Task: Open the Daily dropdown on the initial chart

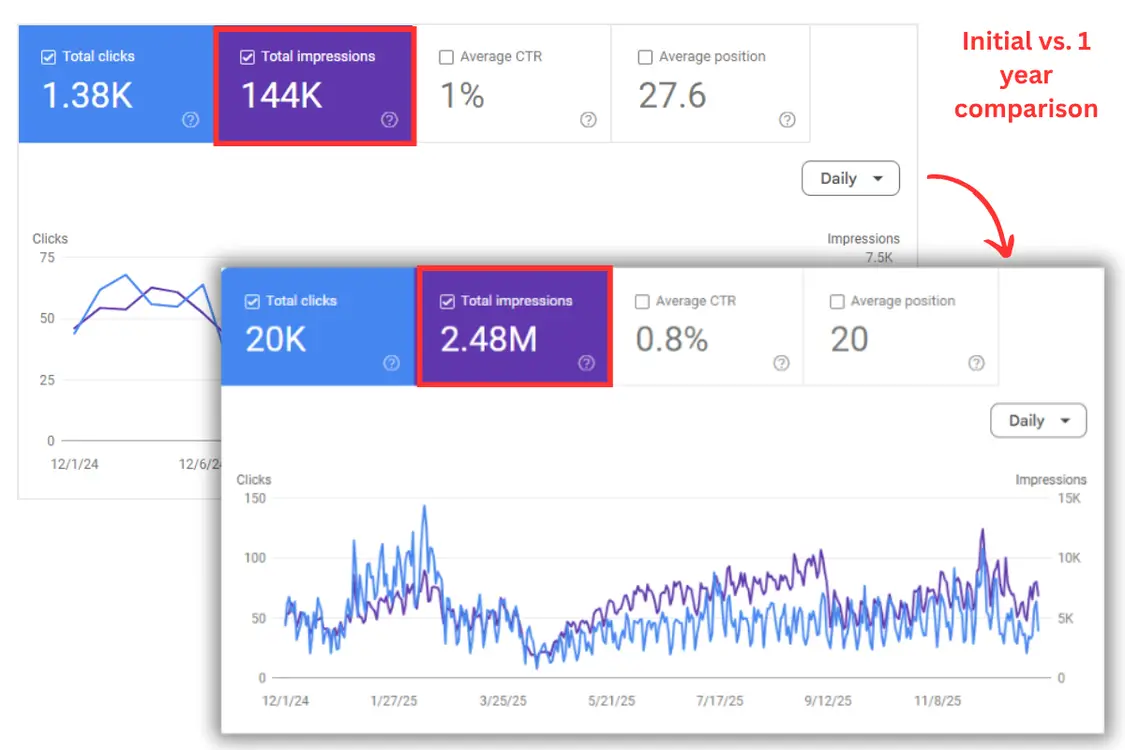Action: [850, 178]
